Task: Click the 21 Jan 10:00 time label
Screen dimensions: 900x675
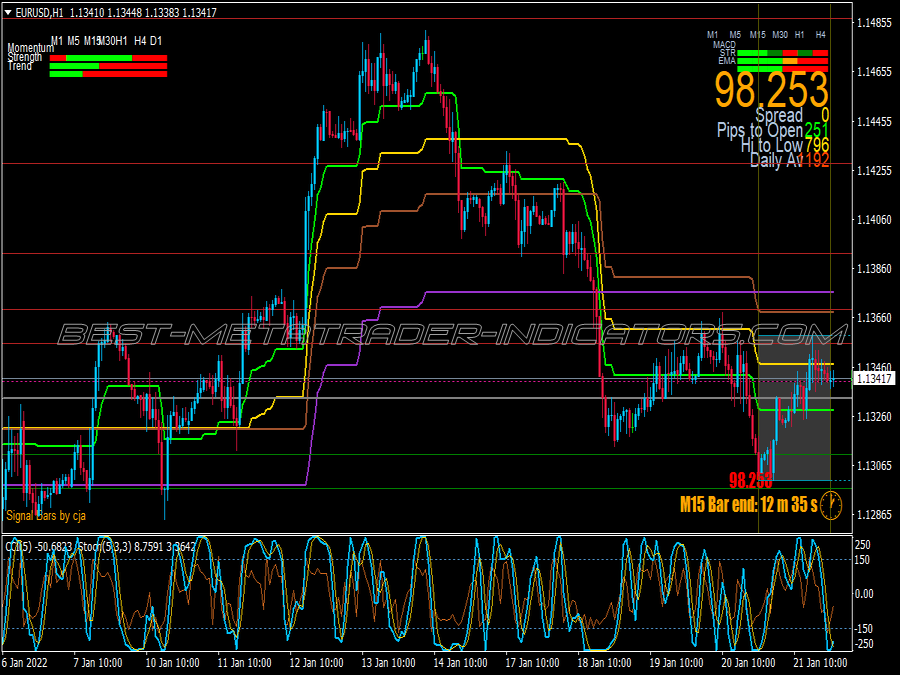Action: click(x=821, y=663)
